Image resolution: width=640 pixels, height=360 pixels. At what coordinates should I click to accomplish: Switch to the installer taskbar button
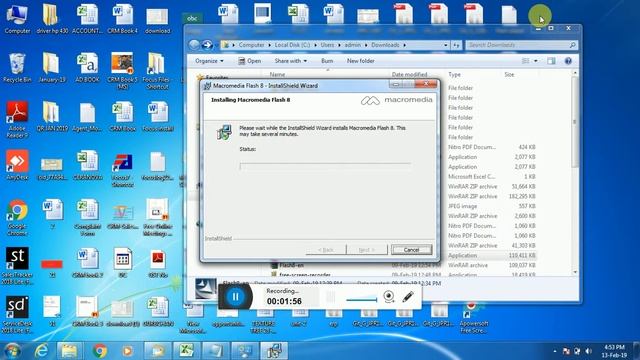click(x=274, y=351)
